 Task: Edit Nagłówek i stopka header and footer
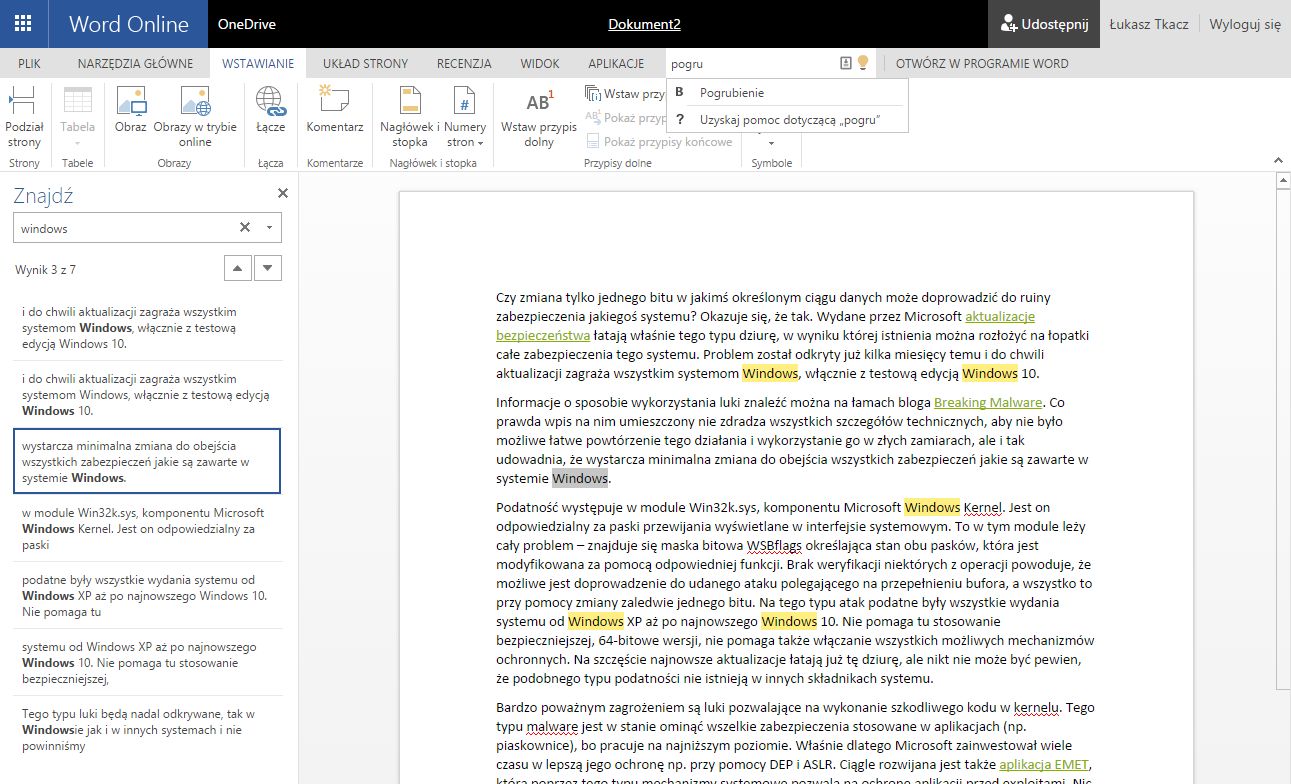(x=408, y=117)
